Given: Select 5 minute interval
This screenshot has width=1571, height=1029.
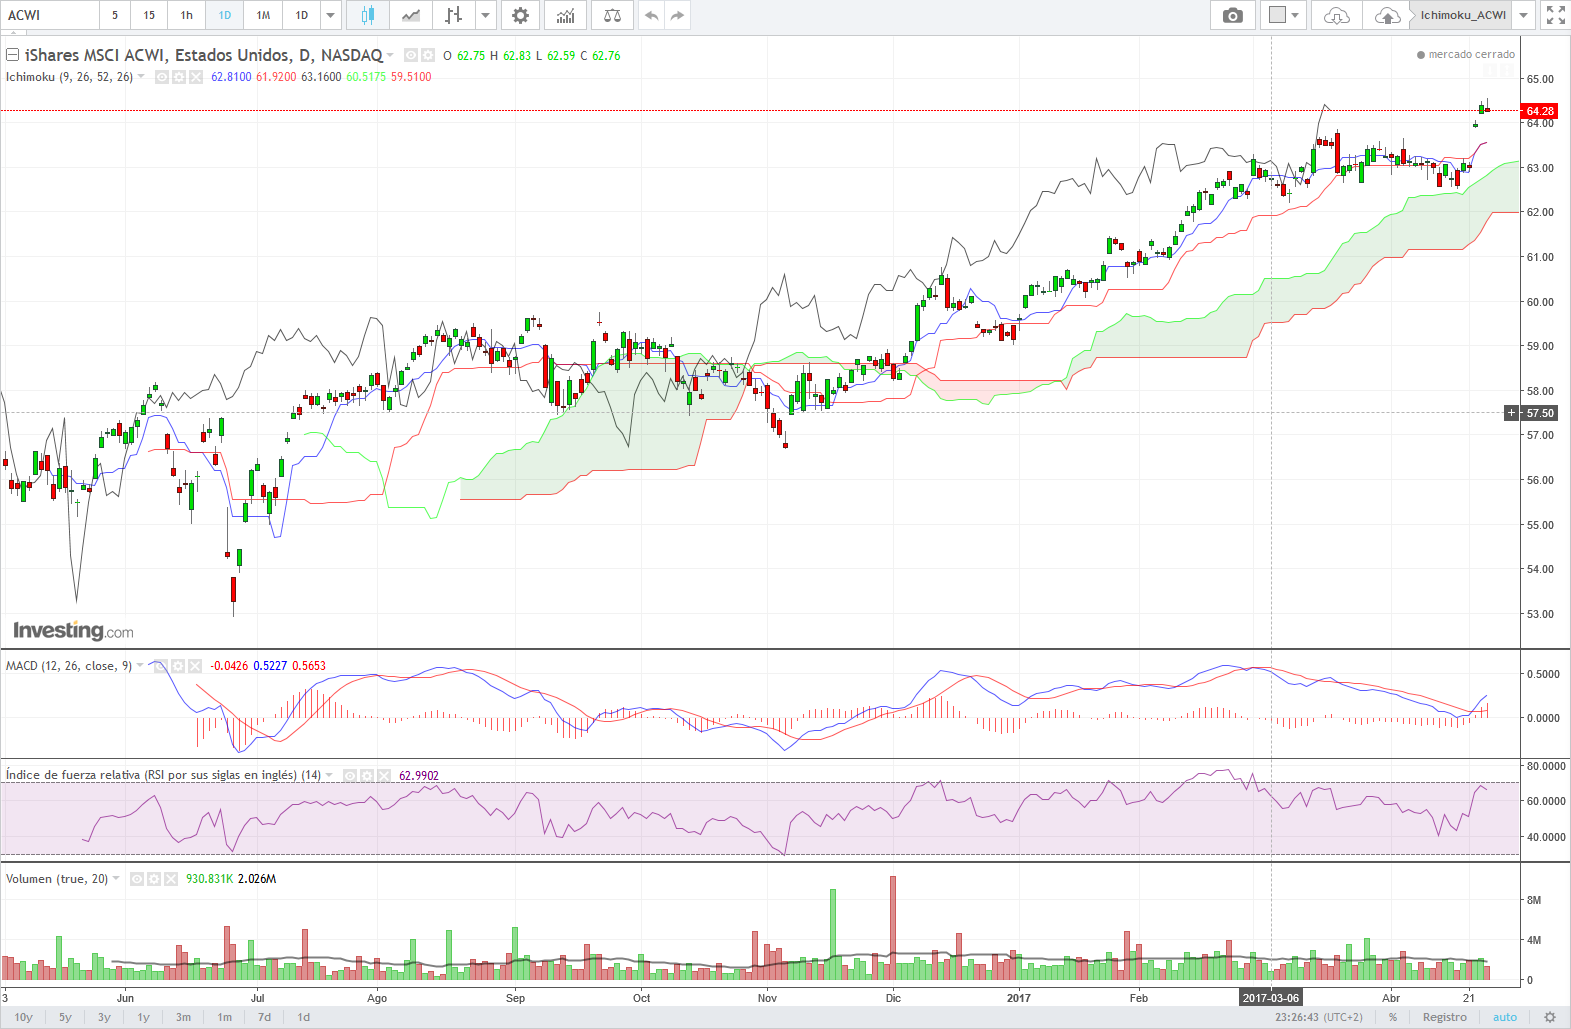Looking at the screenshot, I should pos(115,15).
